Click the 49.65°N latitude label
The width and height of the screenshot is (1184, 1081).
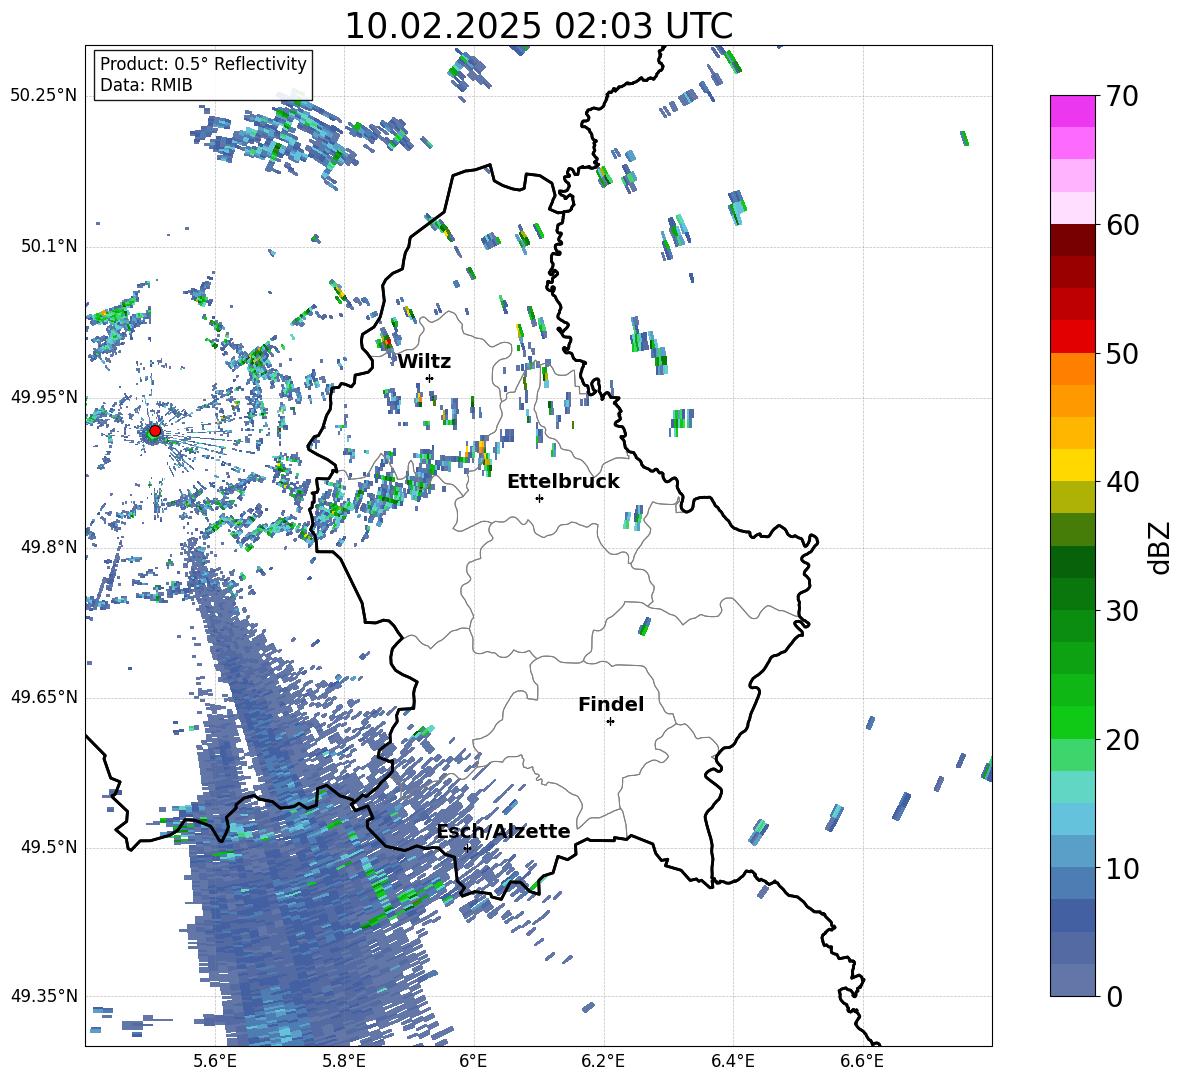pyautogui.click(x=44, y=697)
